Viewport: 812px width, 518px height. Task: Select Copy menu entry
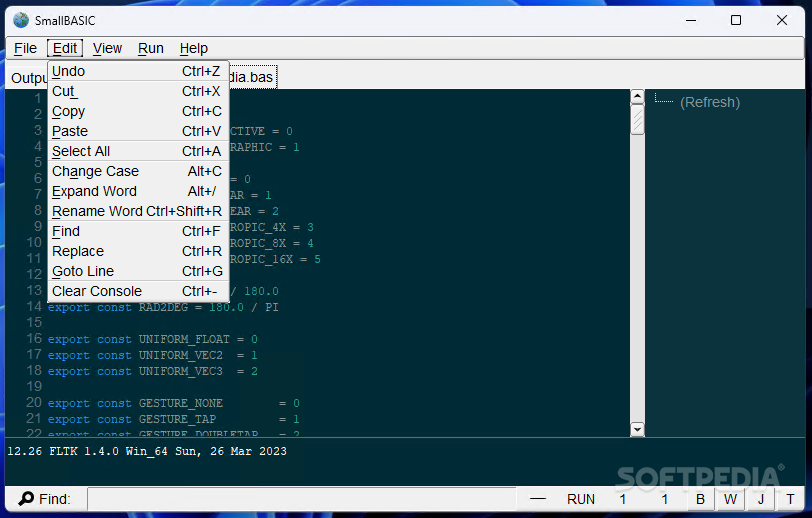click(138, 111)
